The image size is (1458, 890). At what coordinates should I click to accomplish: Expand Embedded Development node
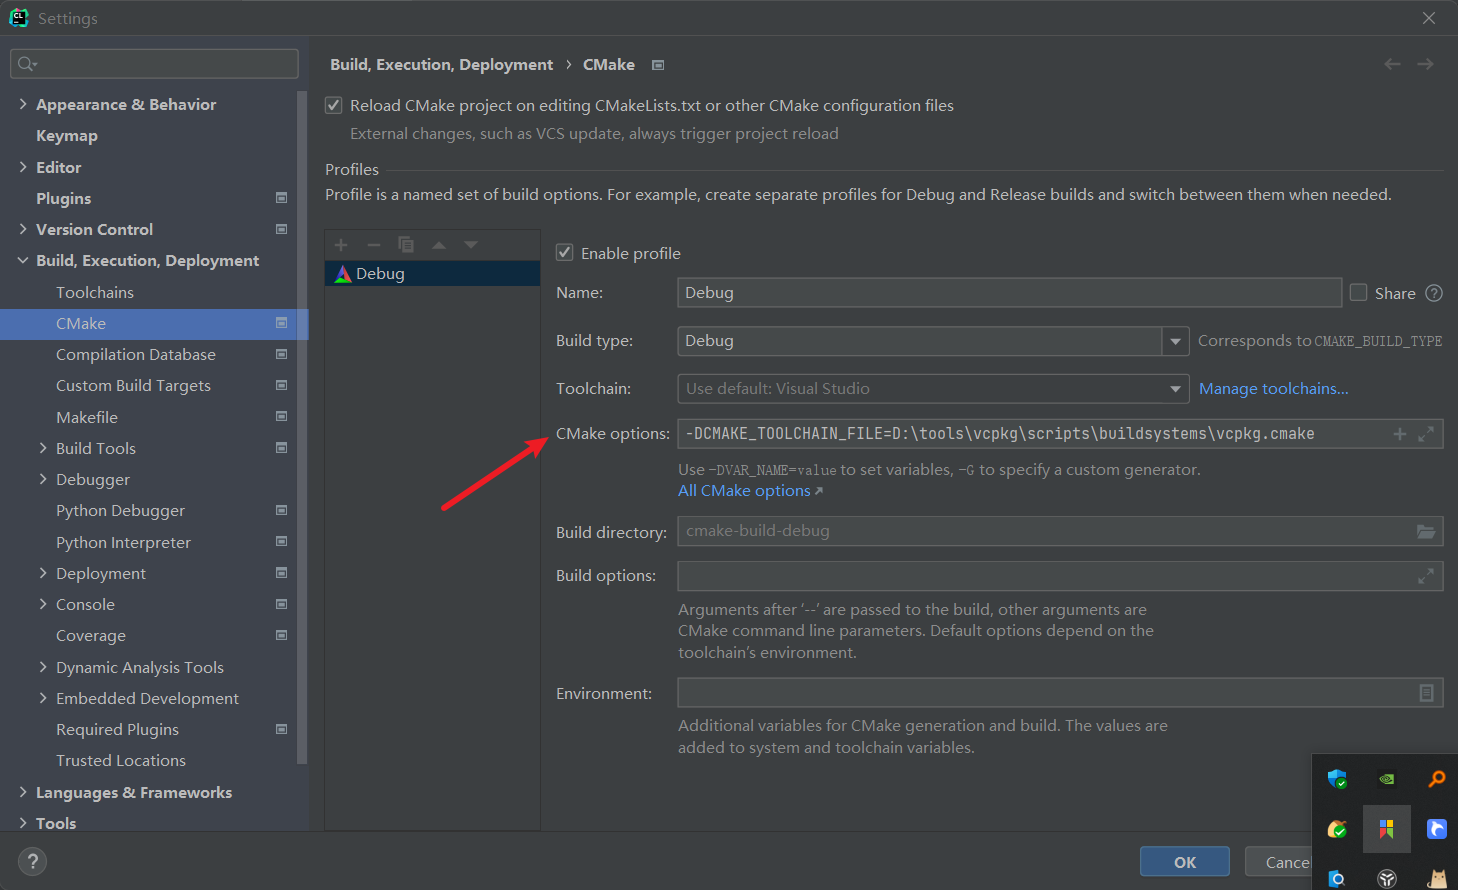click(43, 698)
